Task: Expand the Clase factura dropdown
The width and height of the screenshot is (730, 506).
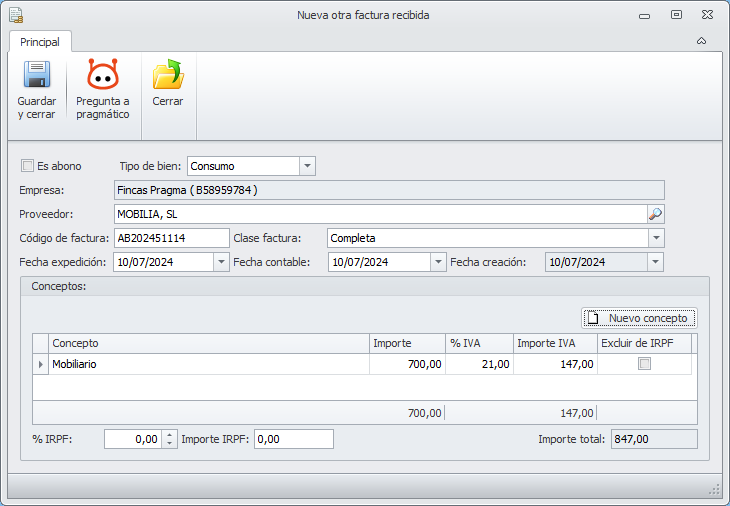Action: coord(656,238)
